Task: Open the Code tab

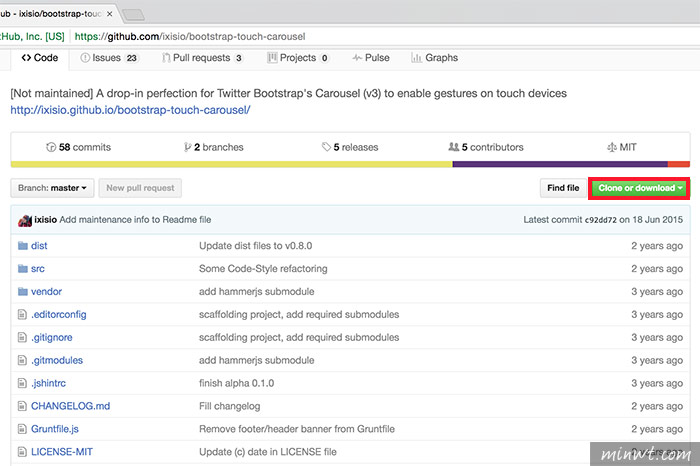Action: (40, 58)
